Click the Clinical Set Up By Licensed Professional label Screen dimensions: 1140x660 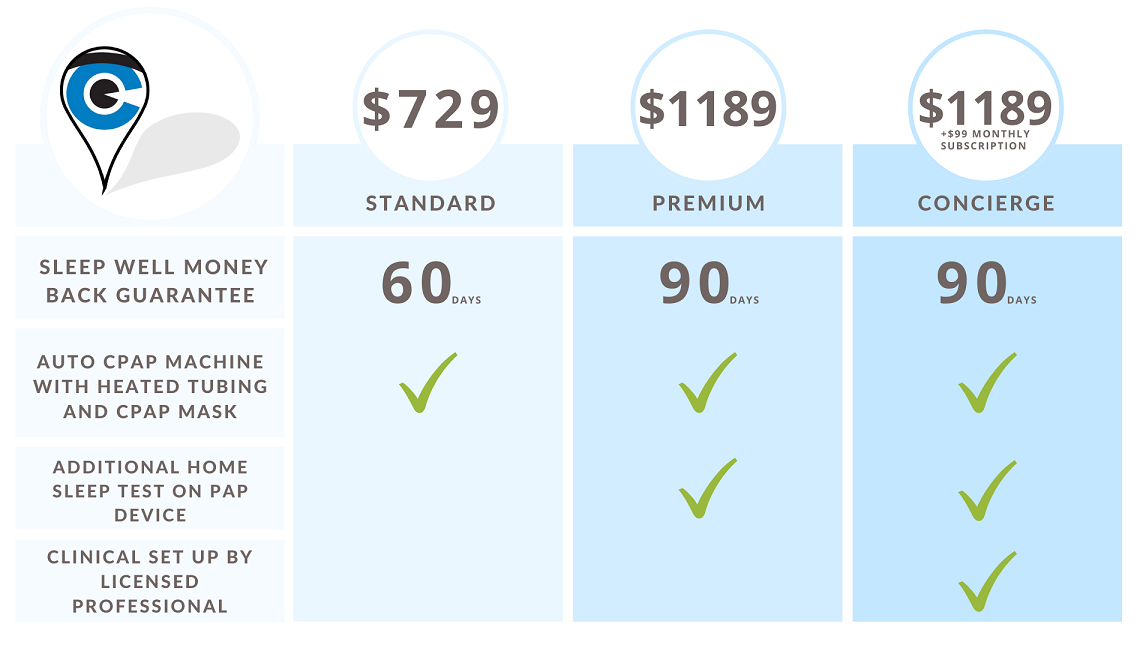[x=150, y=581]
